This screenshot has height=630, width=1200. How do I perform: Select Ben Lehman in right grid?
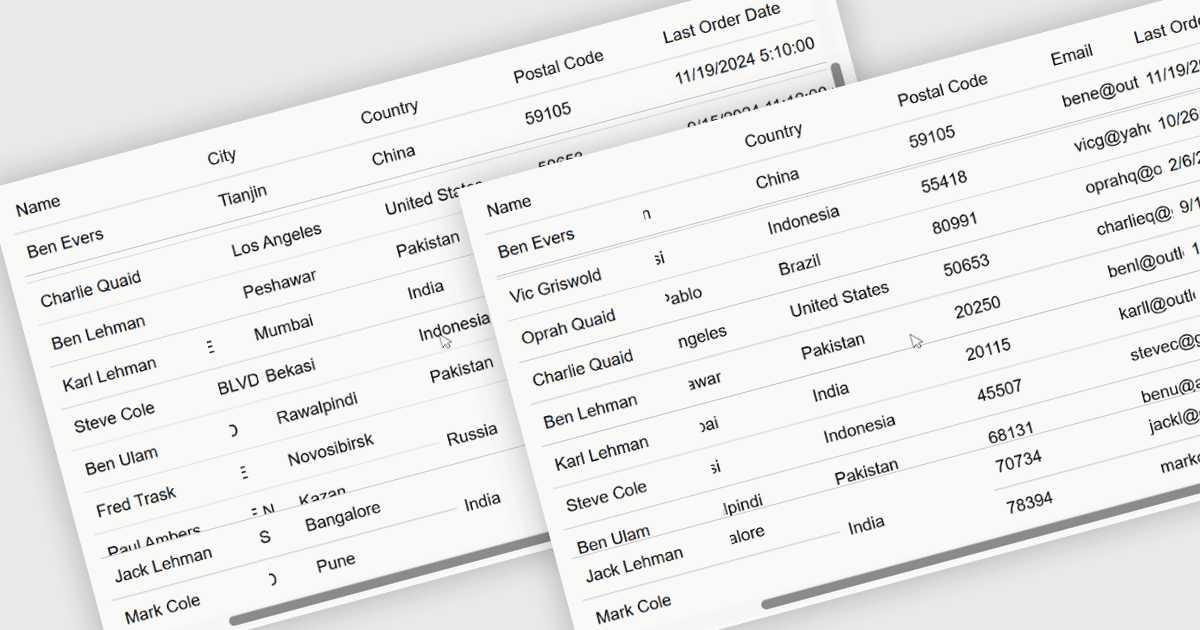pos(590,413)
